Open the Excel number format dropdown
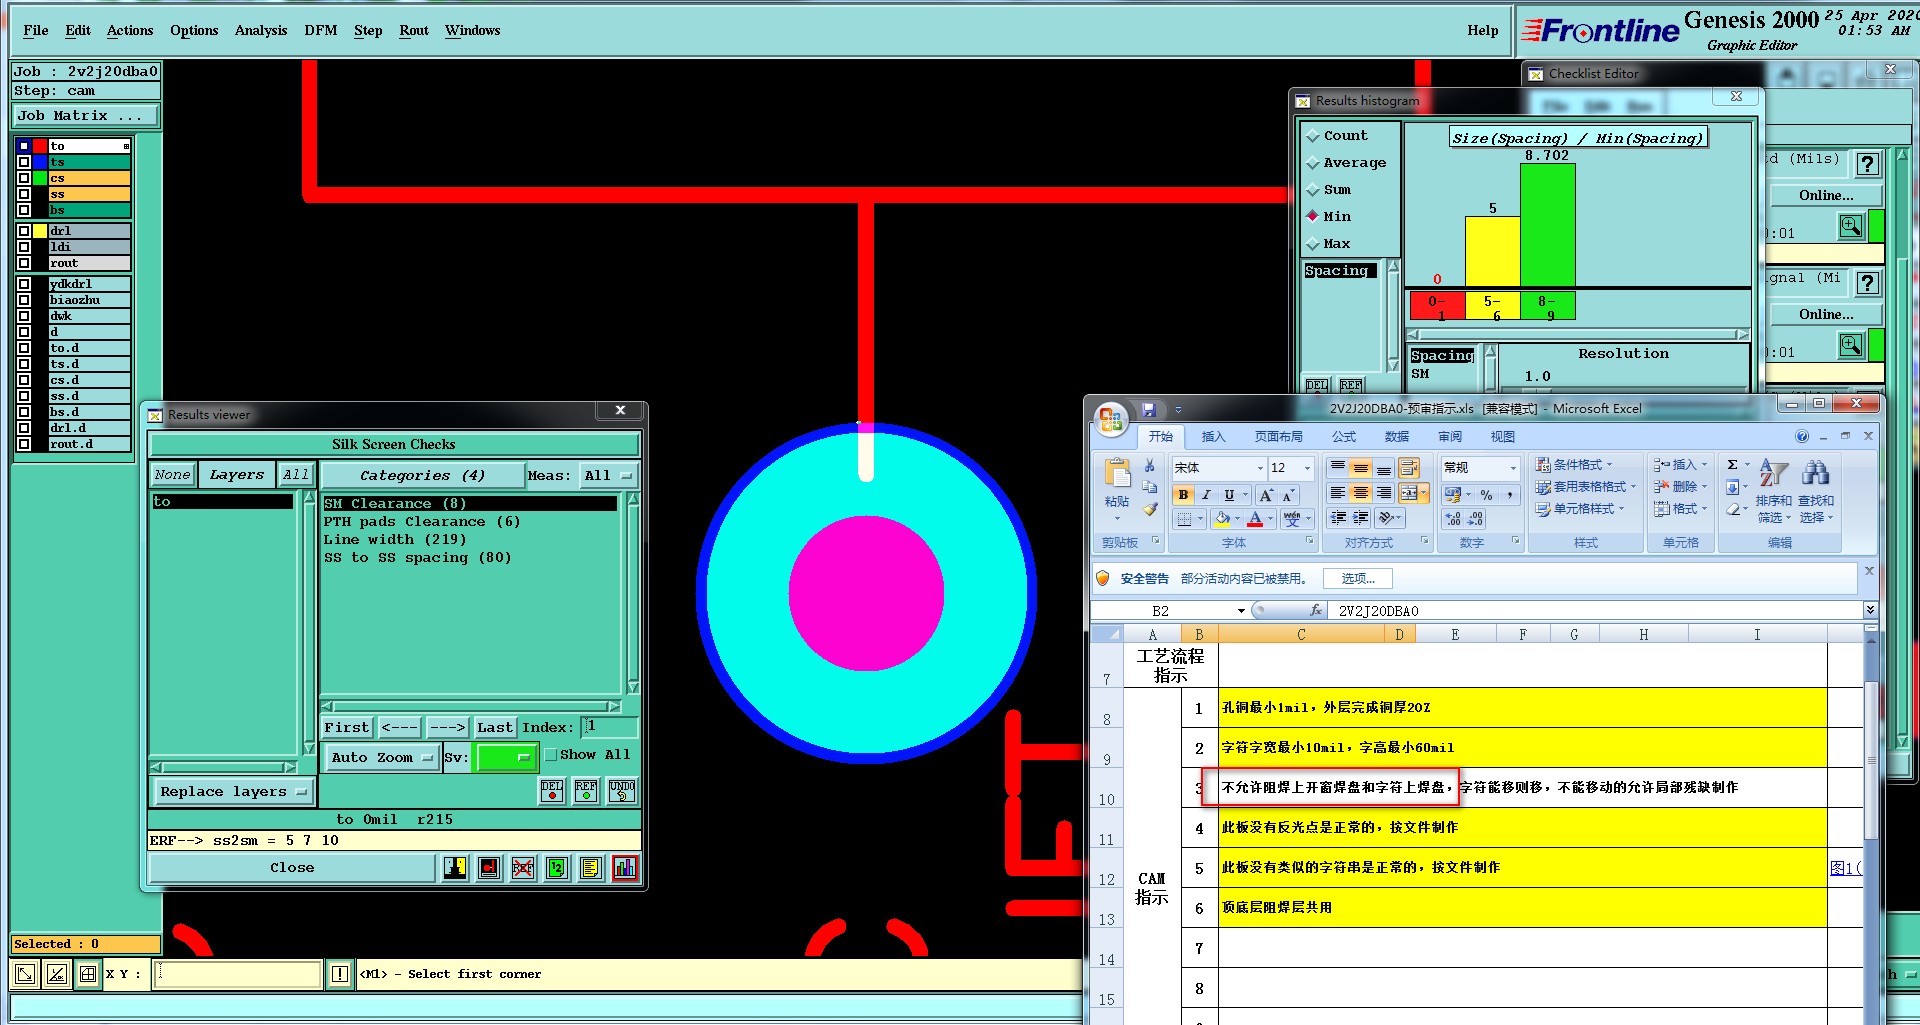 1513,468
